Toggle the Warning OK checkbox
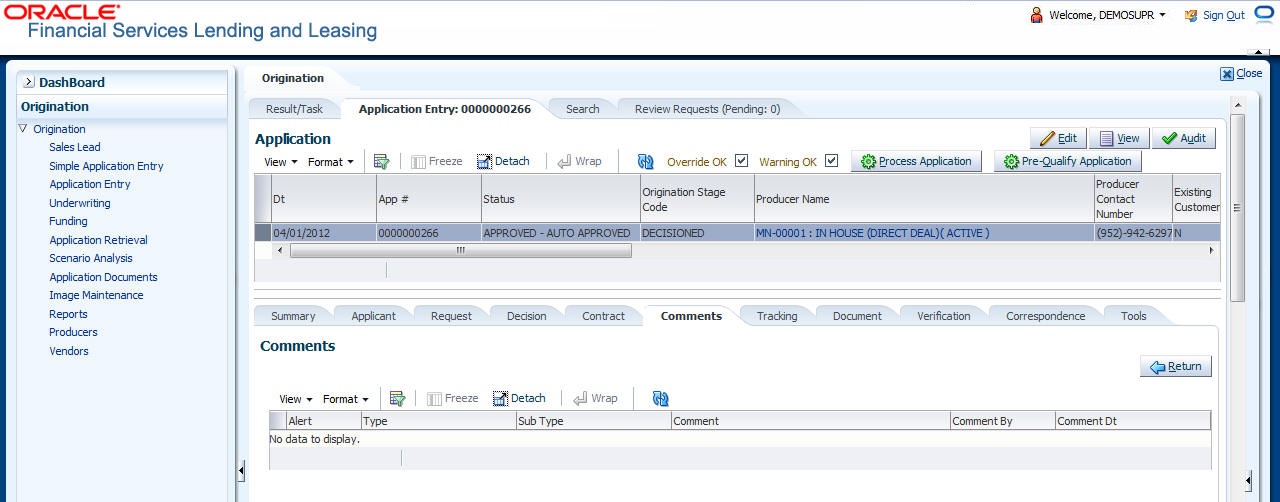This screenshot has height=502, width=1280. [x=831, y=161]
